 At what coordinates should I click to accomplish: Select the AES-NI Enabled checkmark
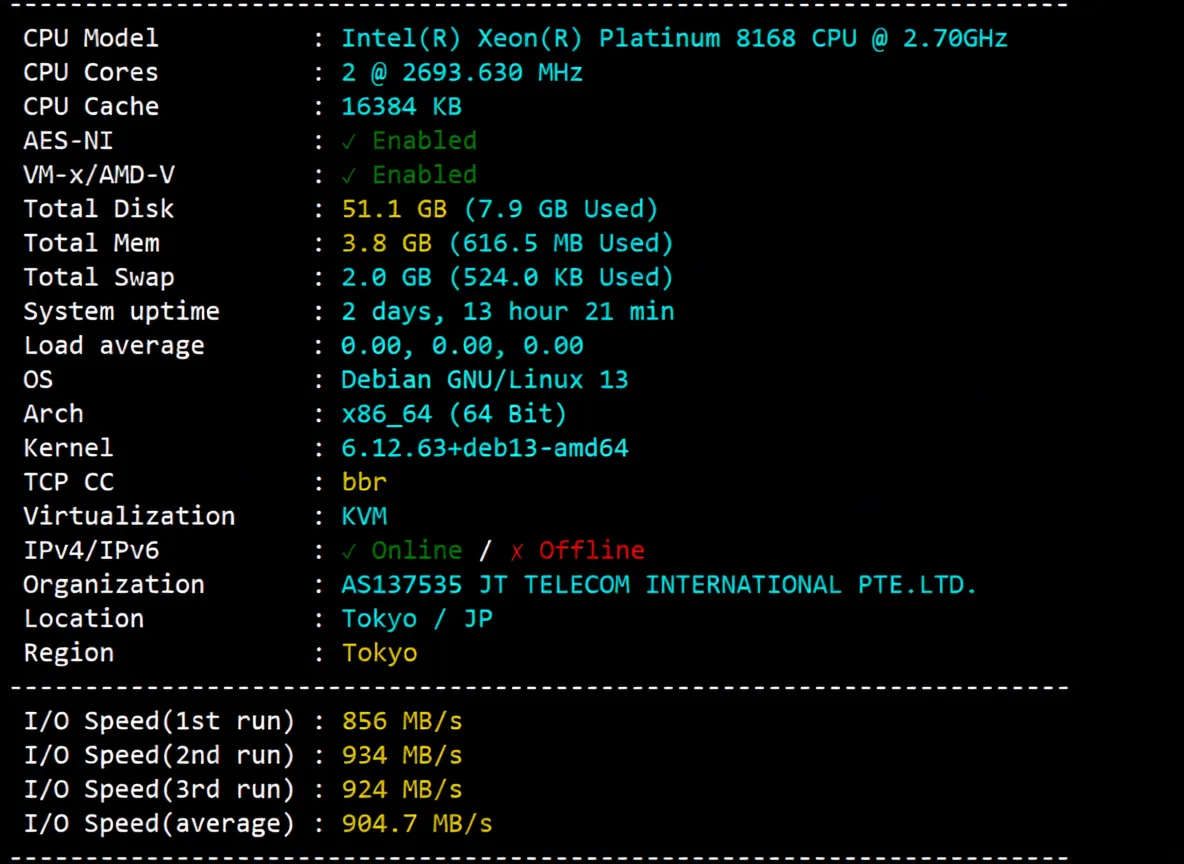click(349, 140)
